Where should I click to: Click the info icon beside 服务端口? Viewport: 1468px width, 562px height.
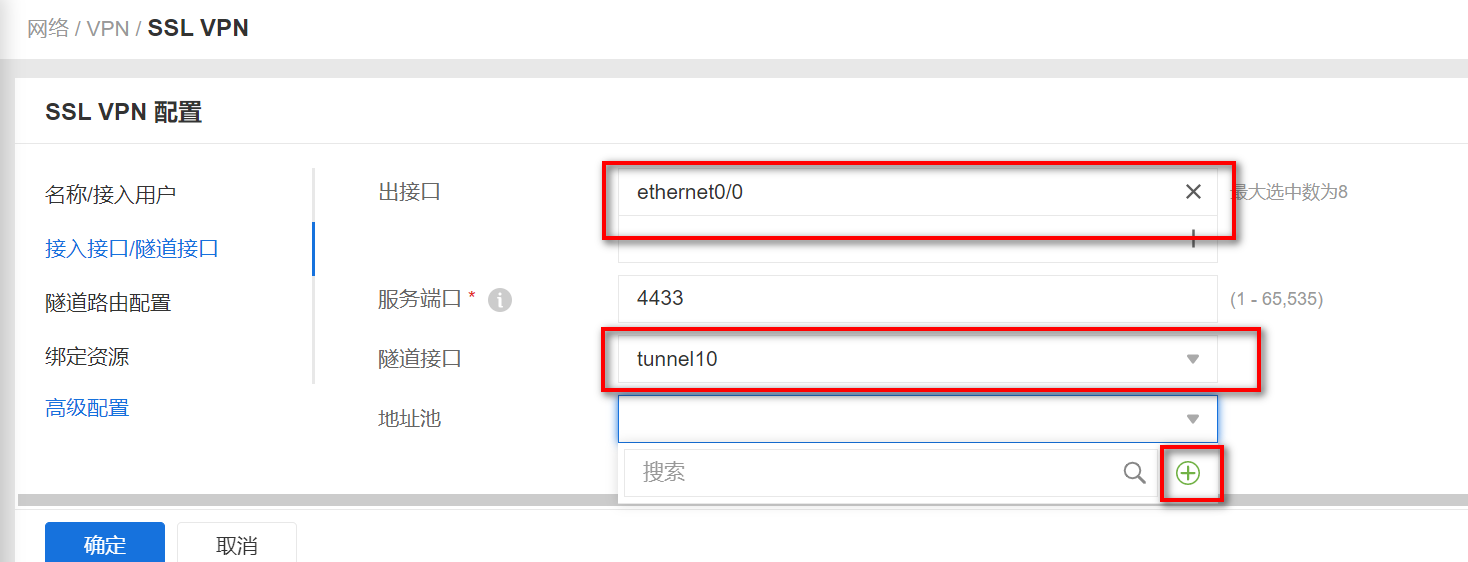[499, 299]
